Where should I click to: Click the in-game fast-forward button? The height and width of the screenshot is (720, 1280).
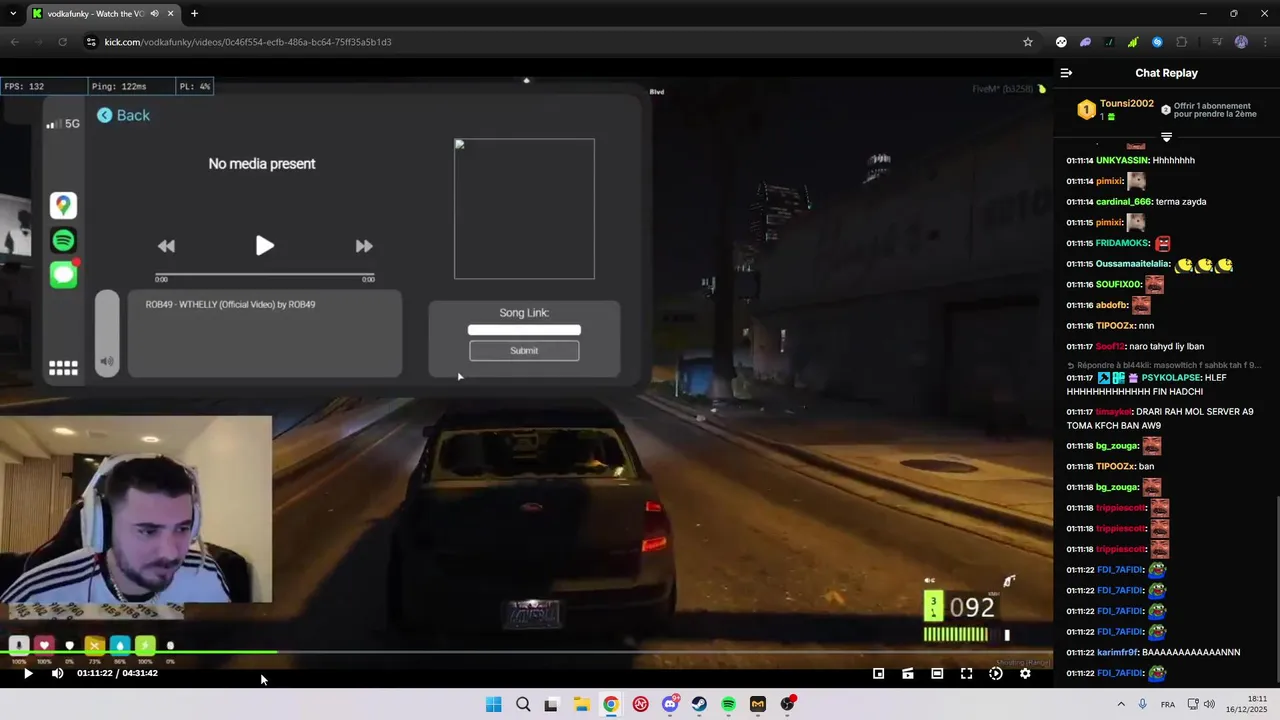364,246
